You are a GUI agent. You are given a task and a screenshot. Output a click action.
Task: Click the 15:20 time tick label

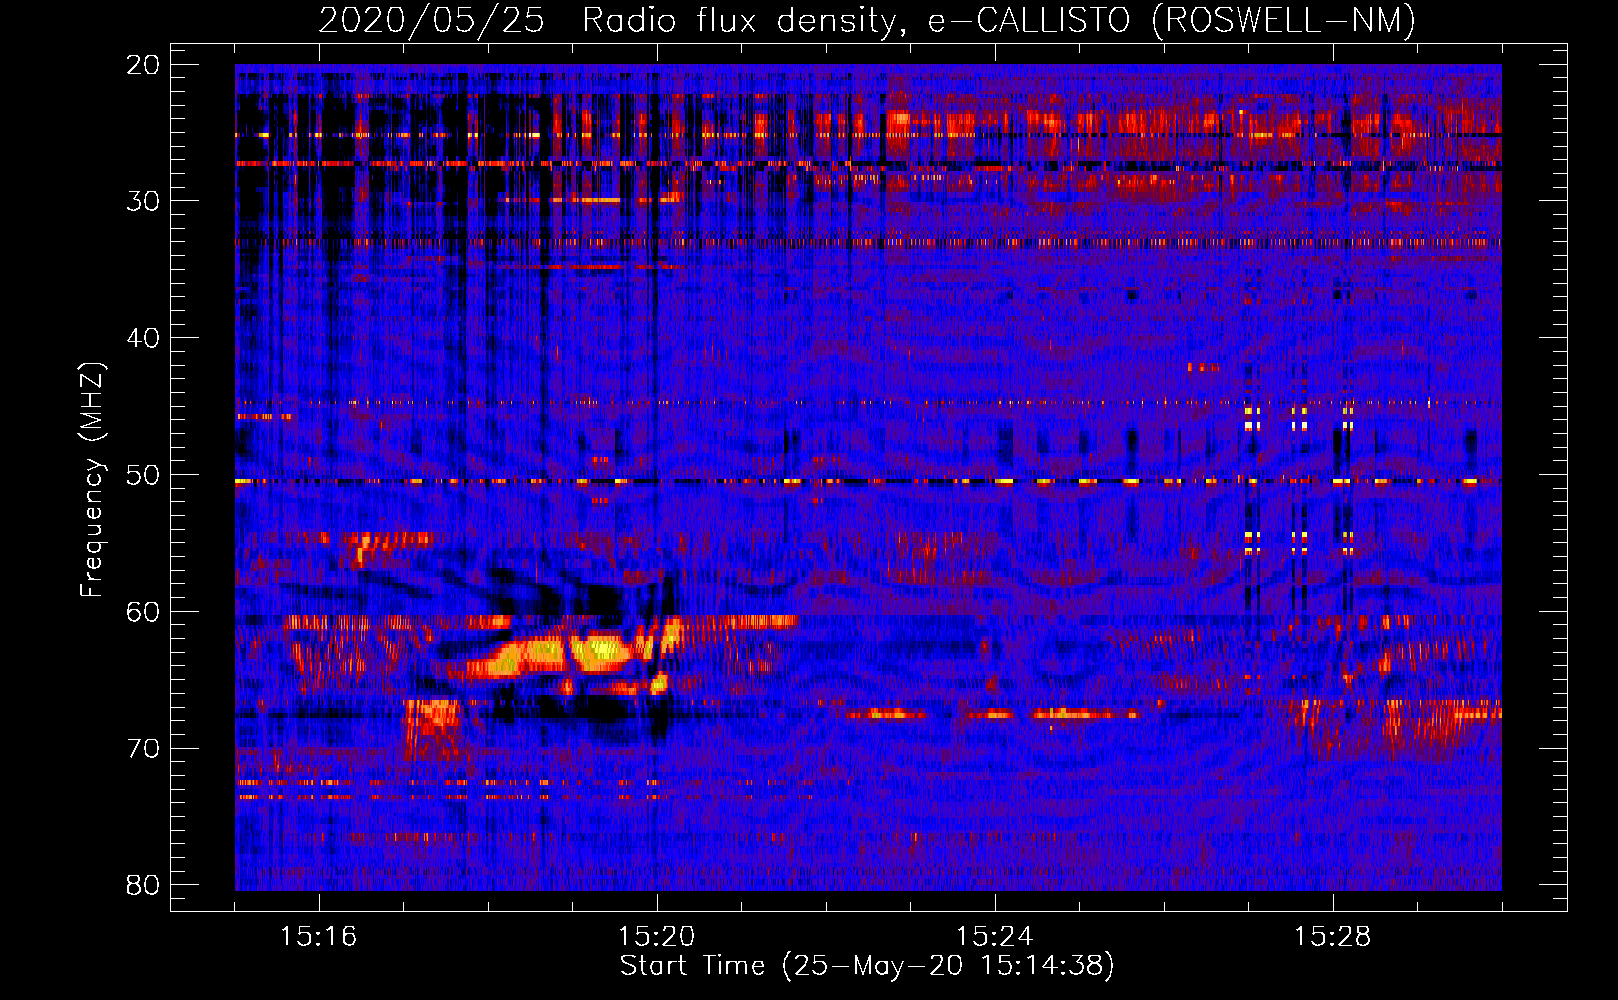point(656,937)
